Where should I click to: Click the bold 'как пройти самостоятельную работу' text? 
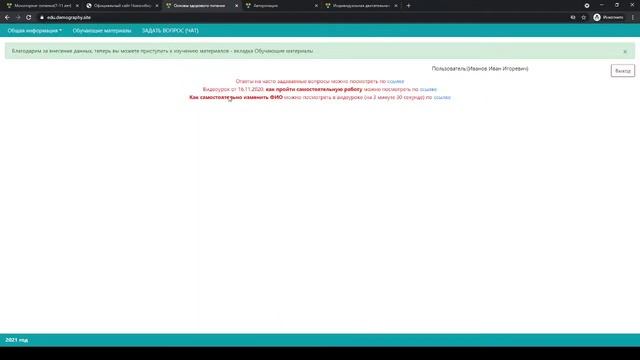tap(314, 89)
